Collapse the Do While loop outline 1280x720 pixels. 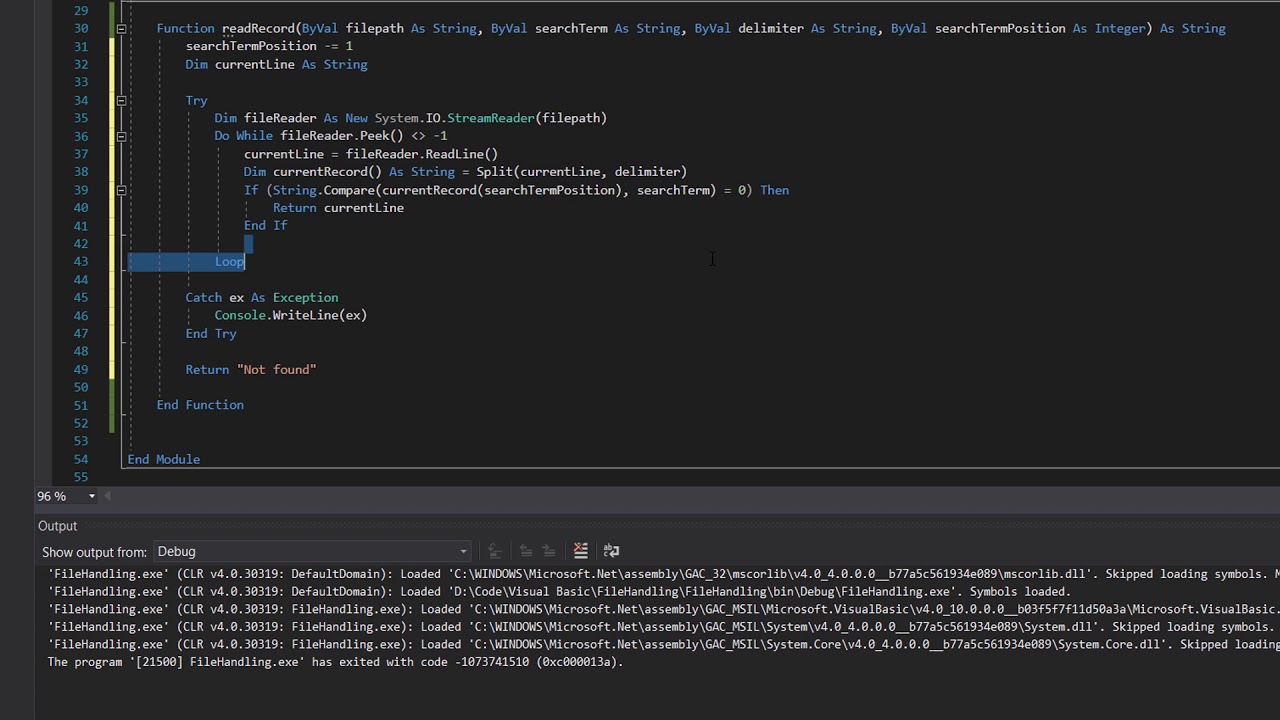pyautogui.click(x=121, y=136)
